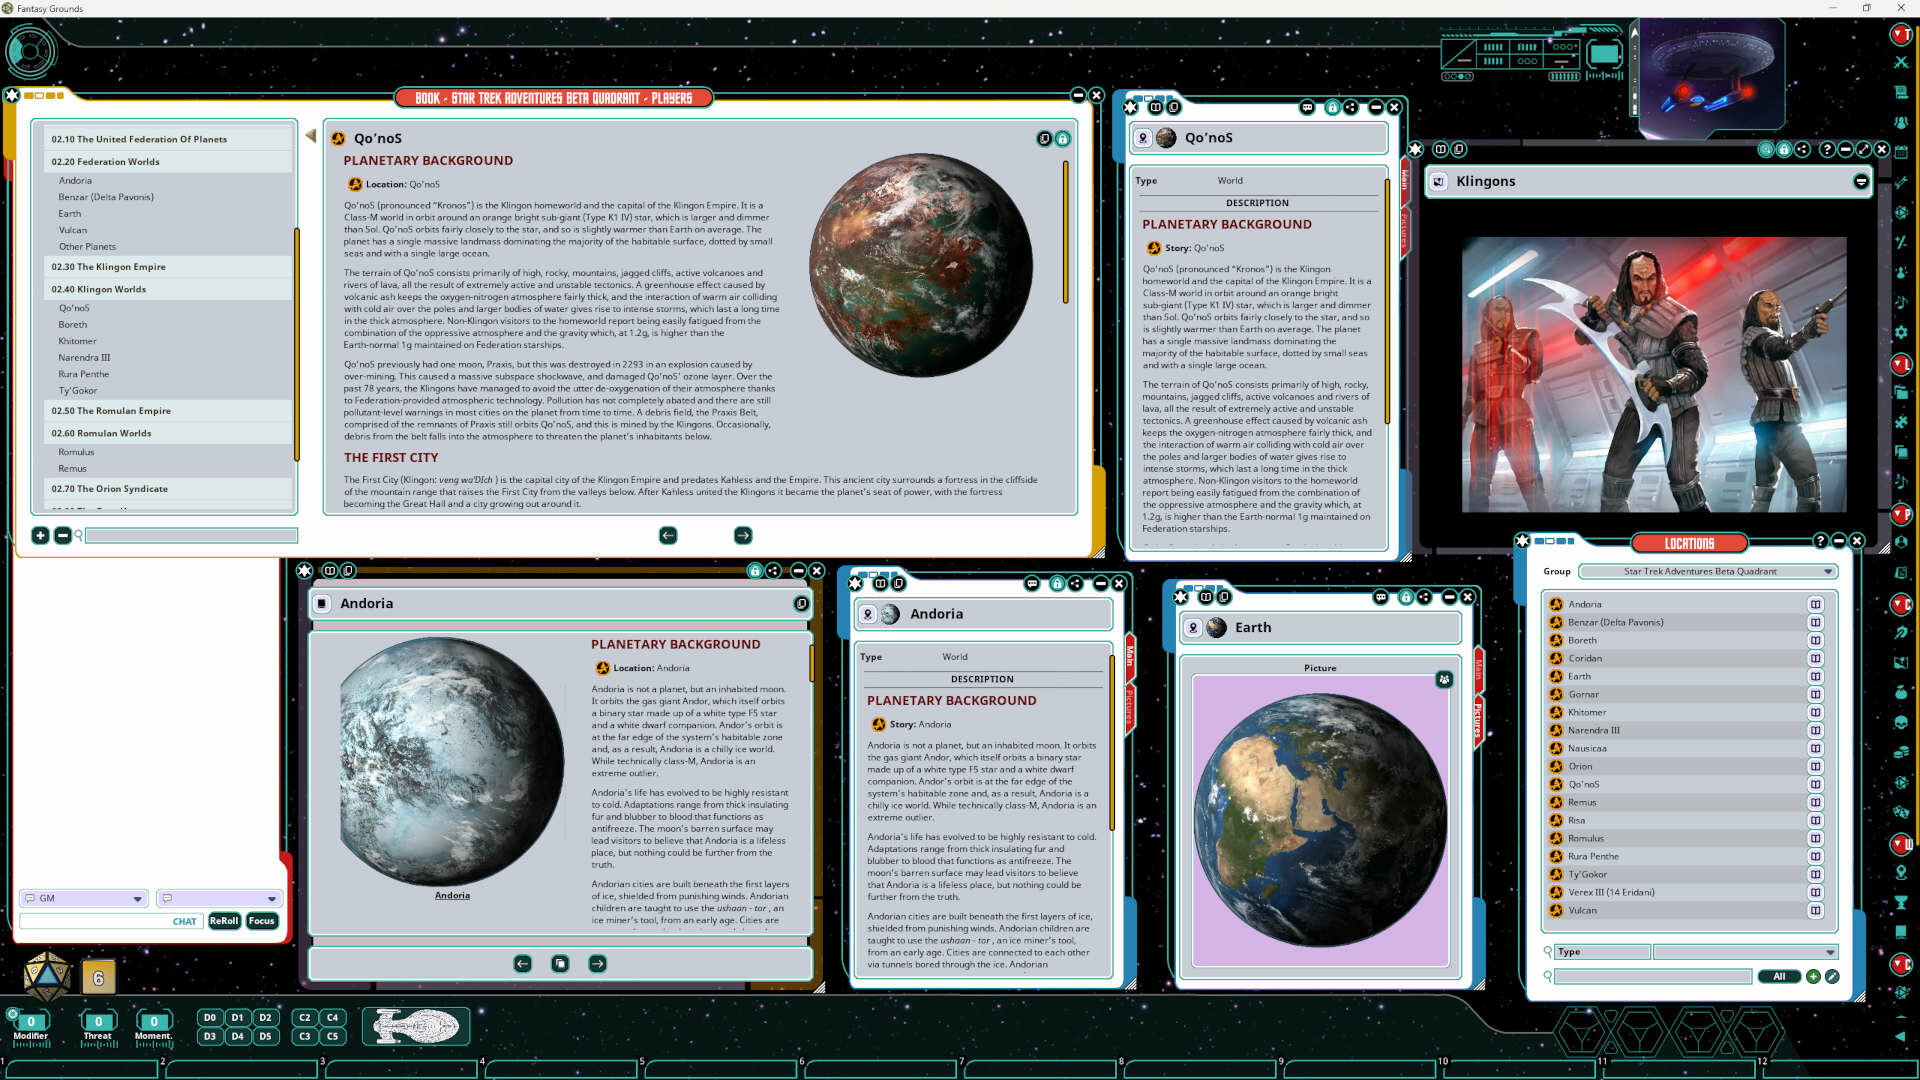Select Khitomer in book index
This screenshot has height=1080, width=1920.
[x=77, y=342]
